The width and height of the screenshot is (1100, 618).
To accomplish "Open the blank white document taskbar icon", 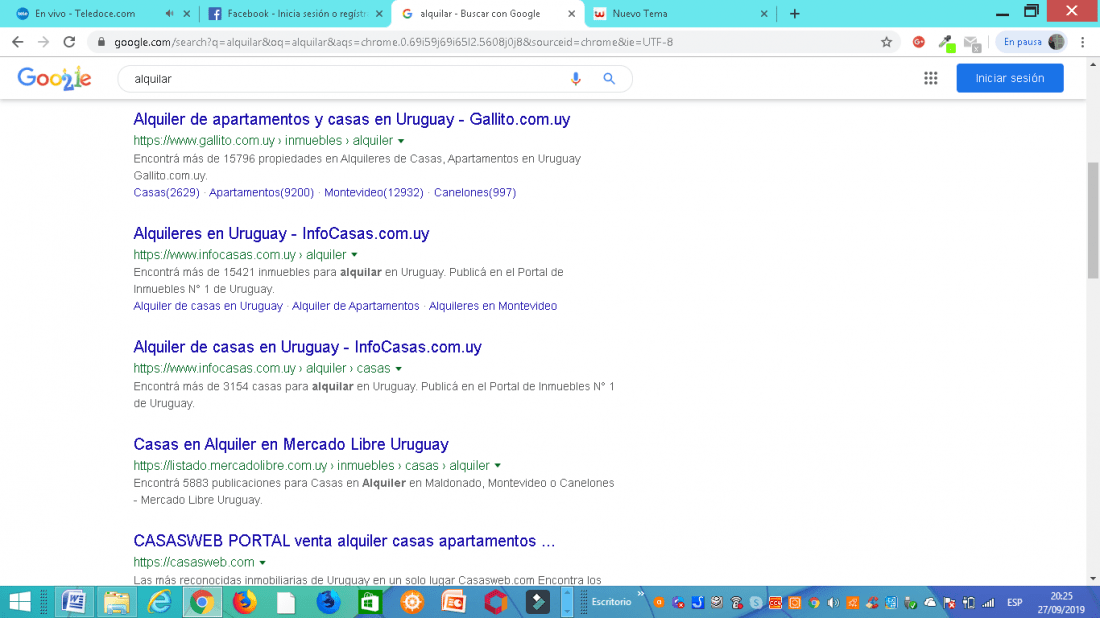I will point(286,602).
